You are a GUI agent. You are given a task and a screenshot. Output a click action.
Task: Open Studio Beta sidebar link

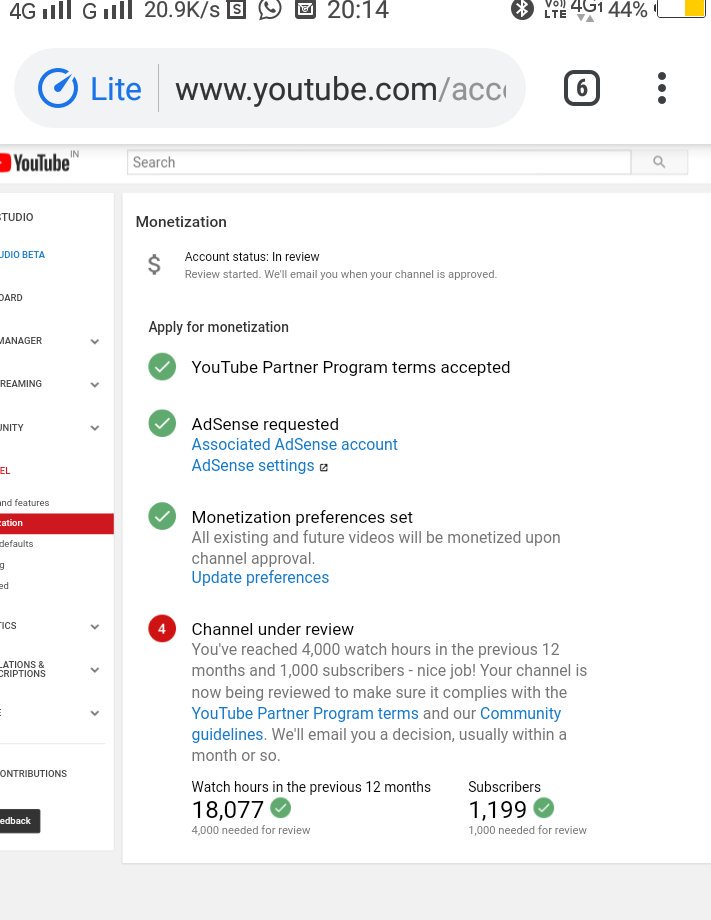point(22,255)
